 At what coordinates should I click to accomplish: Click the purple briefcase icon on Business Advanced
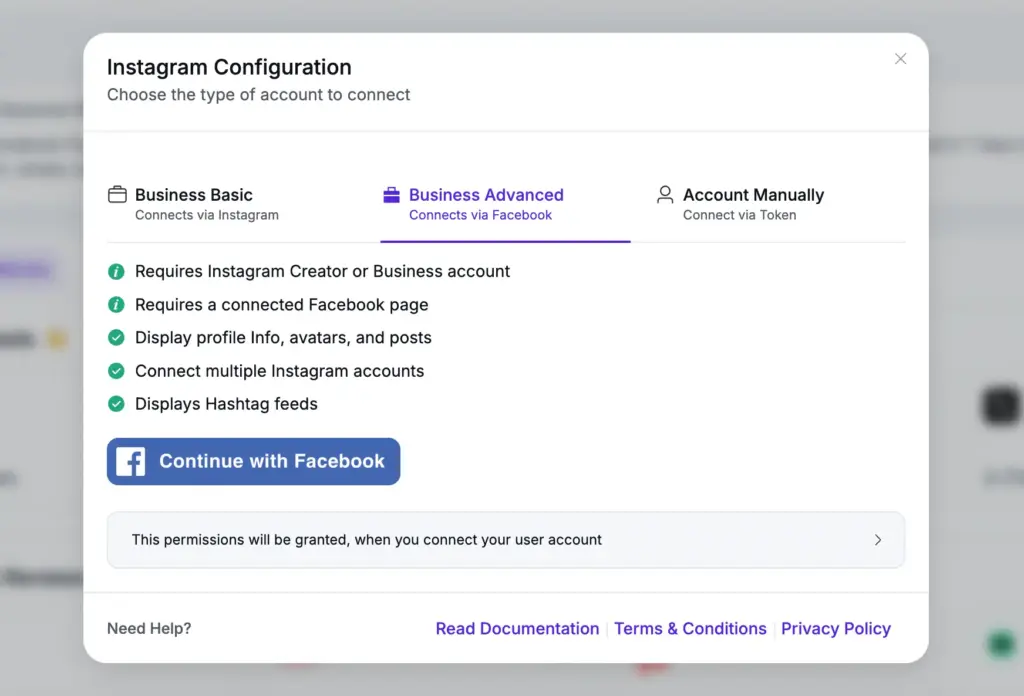[x=390, y=195]
